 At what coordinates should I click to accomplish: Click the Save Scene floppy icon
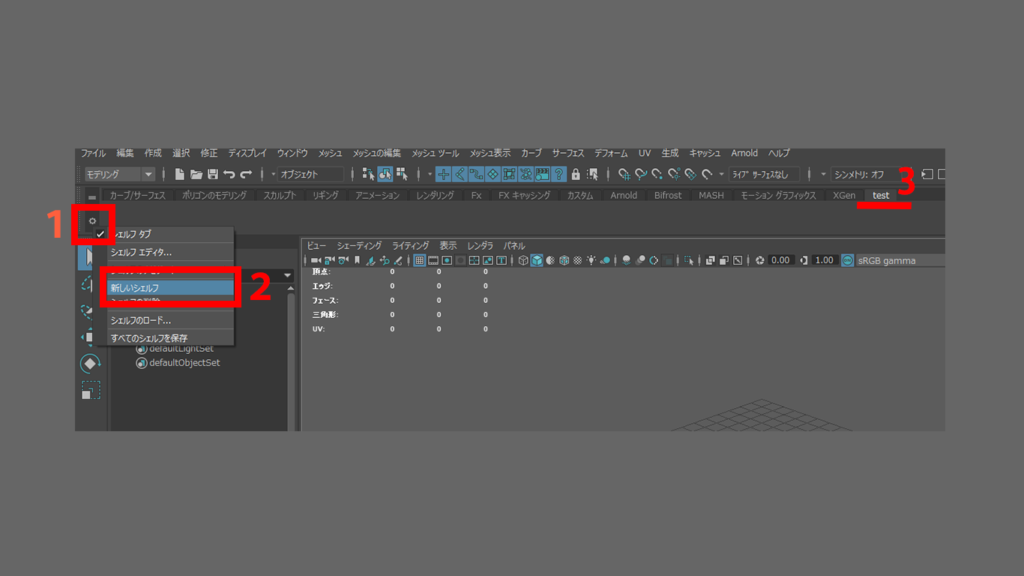click(213, 174)
